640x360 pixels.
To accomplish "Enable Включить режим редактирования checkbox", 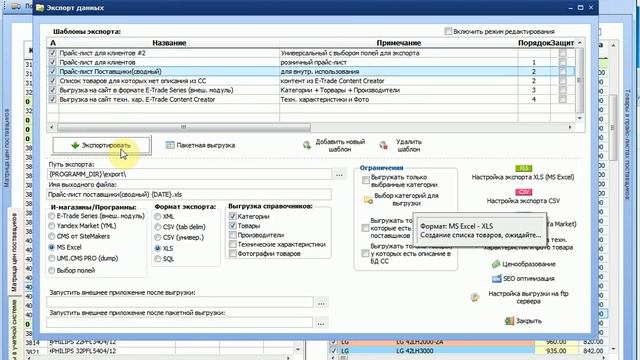I will (448, 31).
